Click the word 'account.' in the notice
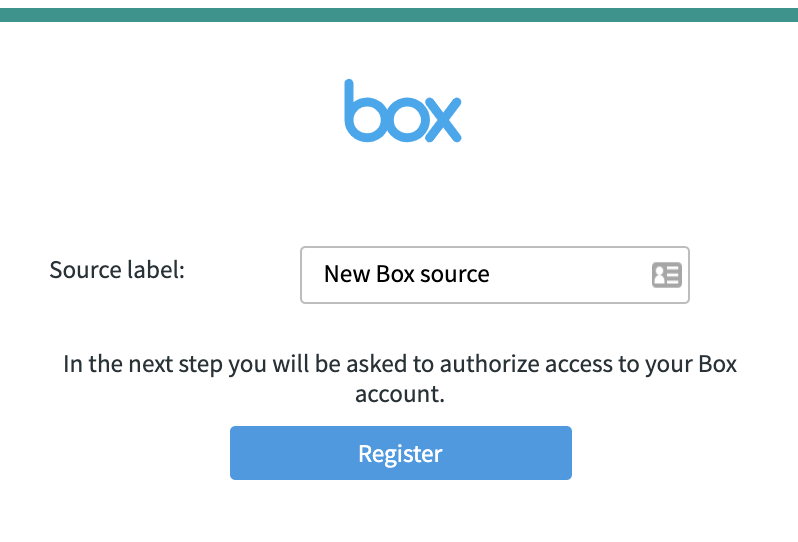The image size is (798, 542). pos(400,394)
